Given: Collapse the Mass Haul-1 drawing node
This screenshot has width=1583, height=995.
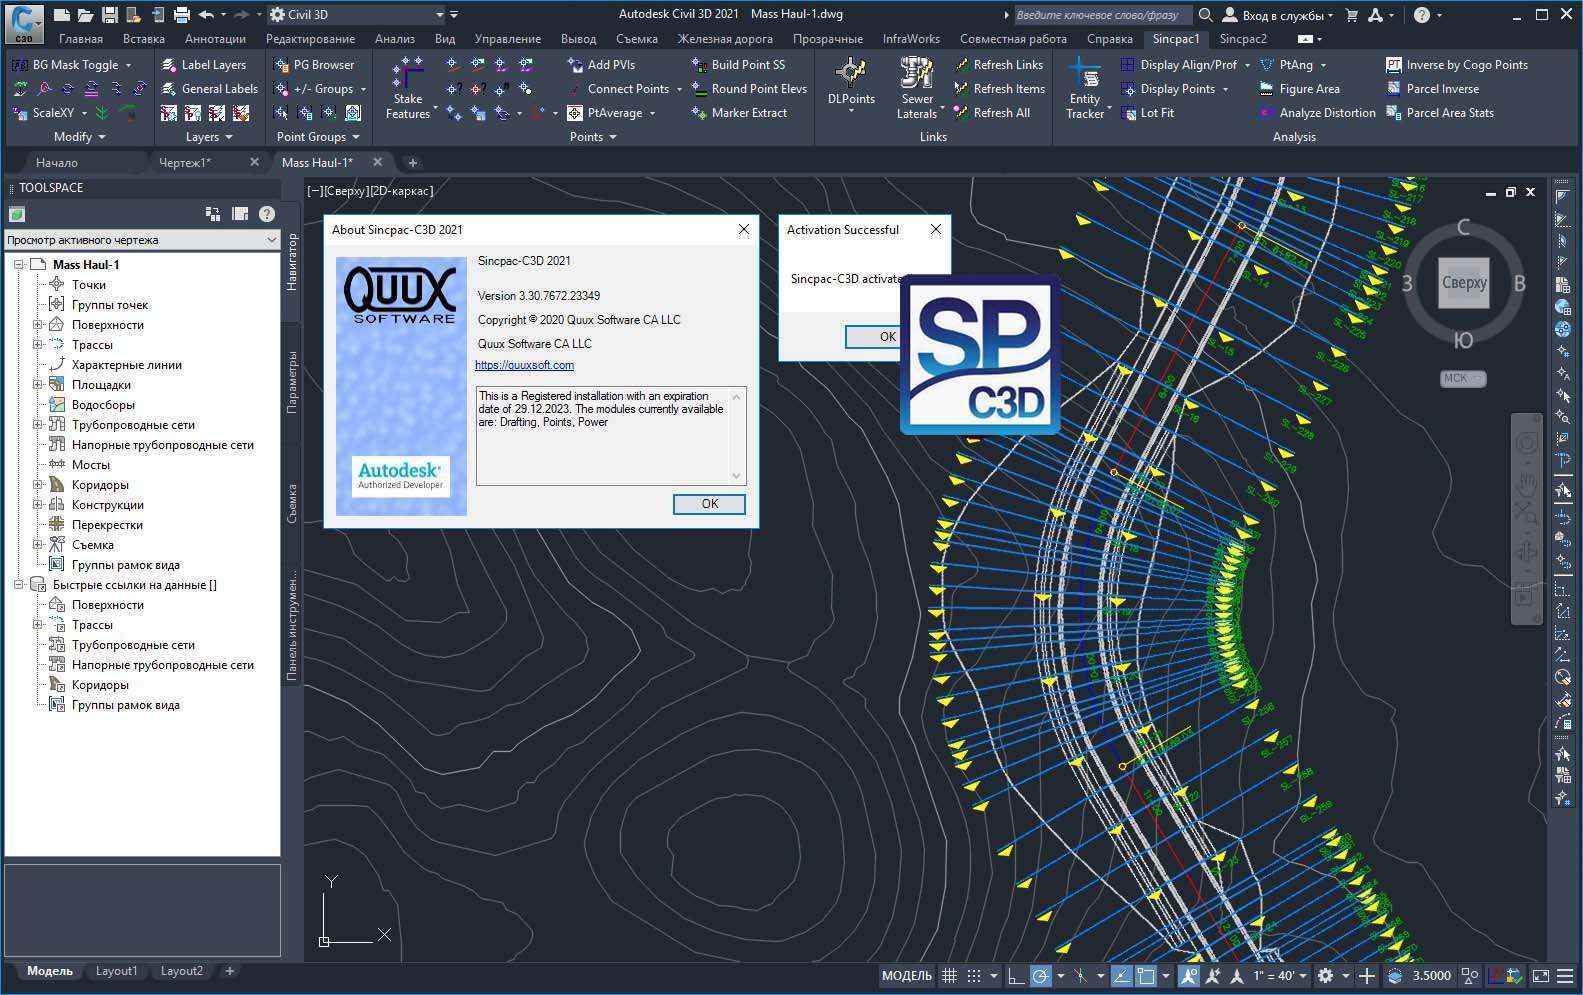Looking at the screenshot, I should 18,264.
